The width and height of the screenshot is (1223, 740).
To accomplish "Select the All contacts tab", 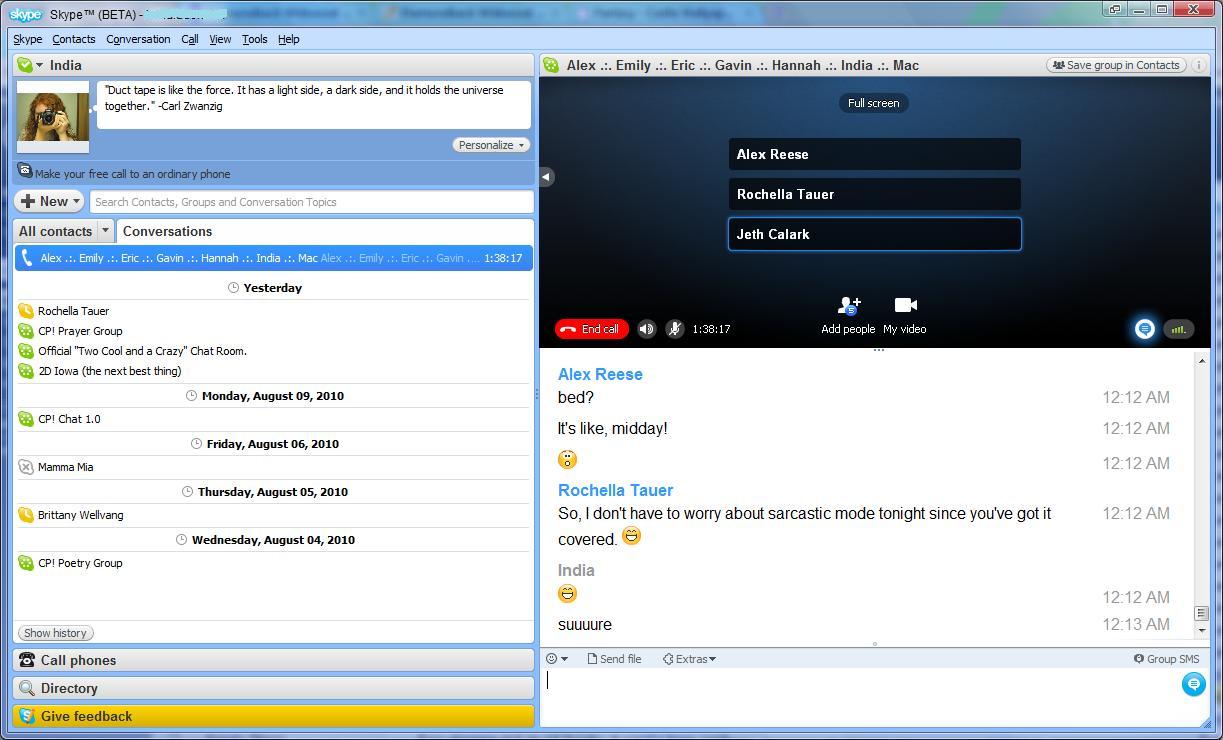I will [x=55, y=231].
